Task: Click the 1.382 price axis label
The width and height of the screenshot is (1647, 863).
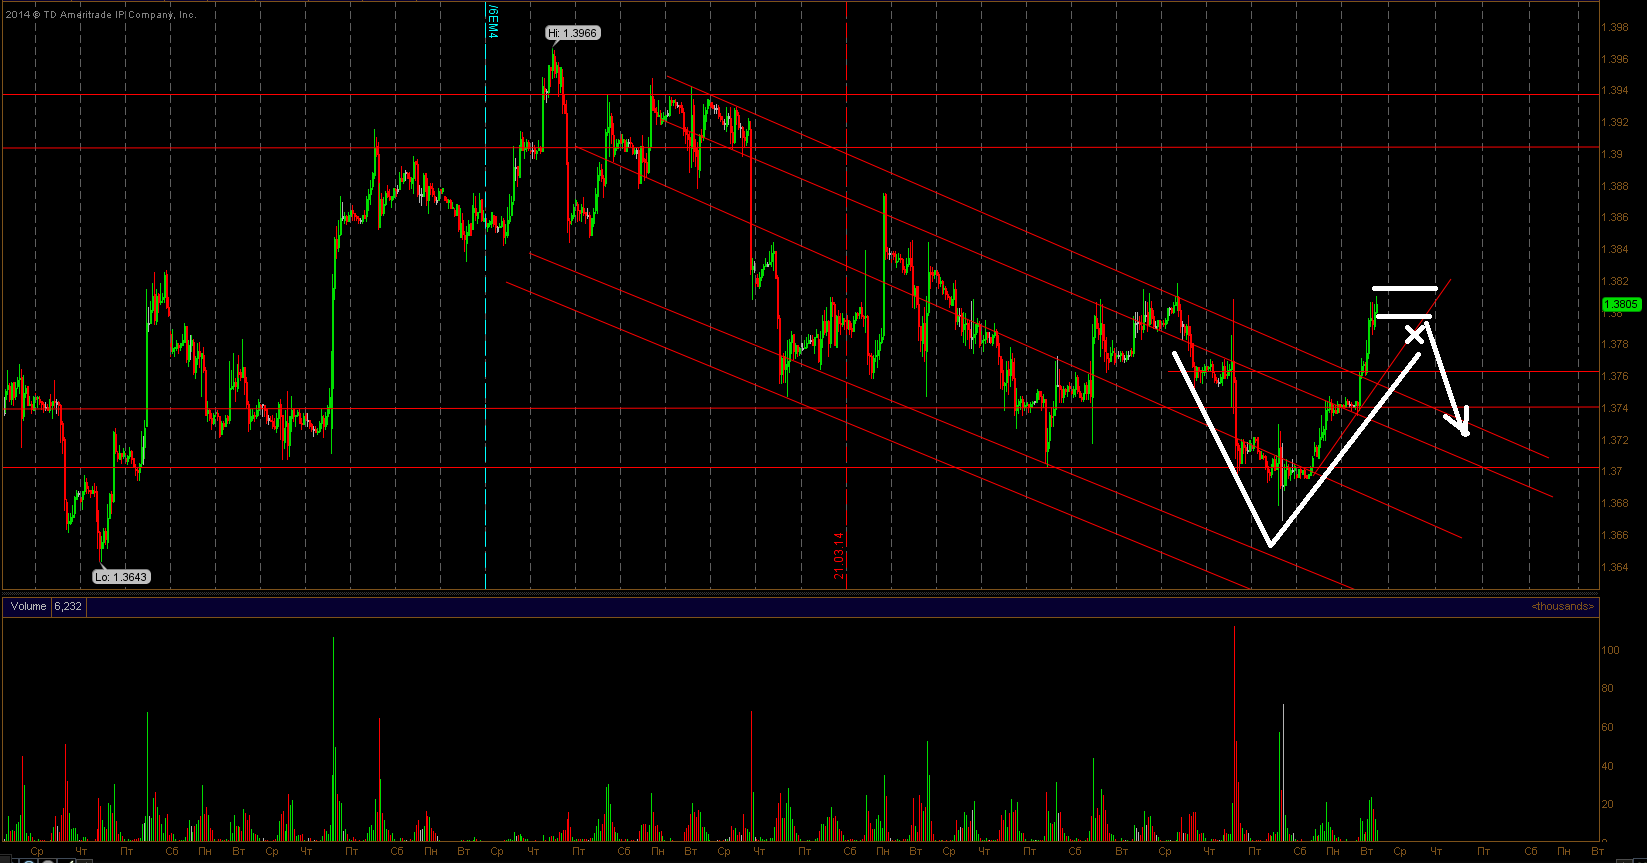Action: coord(1616,281)
